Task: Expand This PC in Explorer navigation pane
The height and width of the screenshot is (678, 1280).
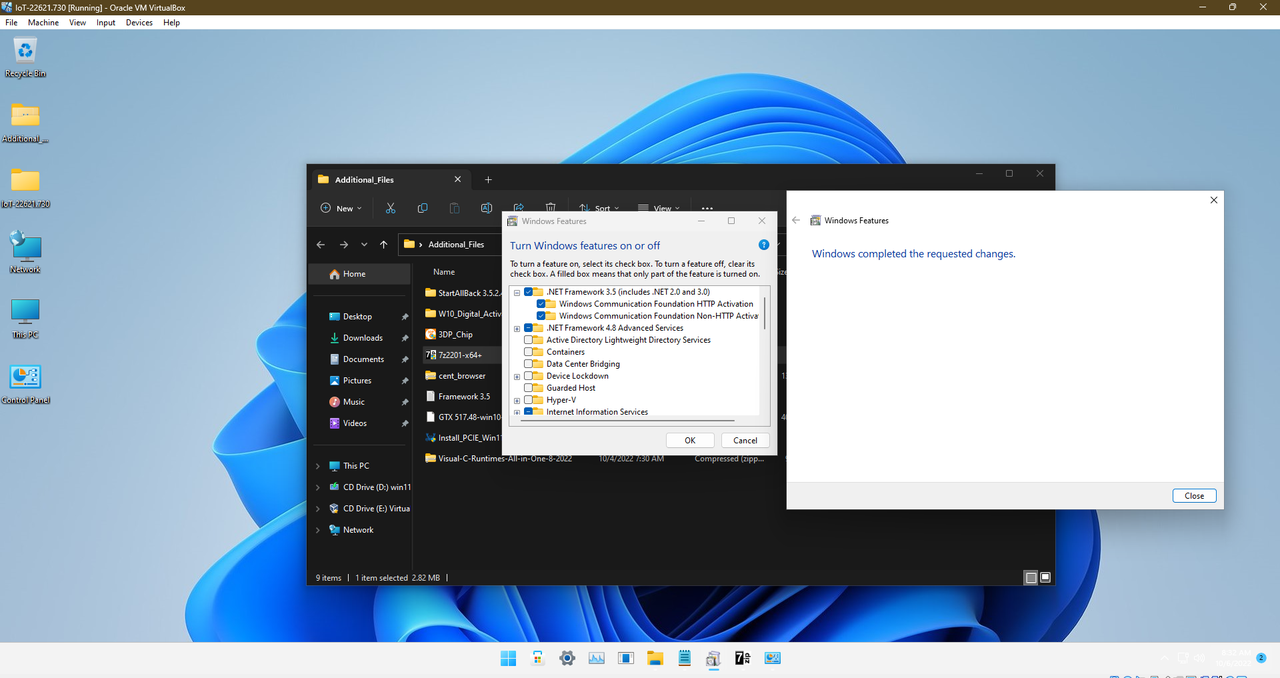Action: click(318, 466)
